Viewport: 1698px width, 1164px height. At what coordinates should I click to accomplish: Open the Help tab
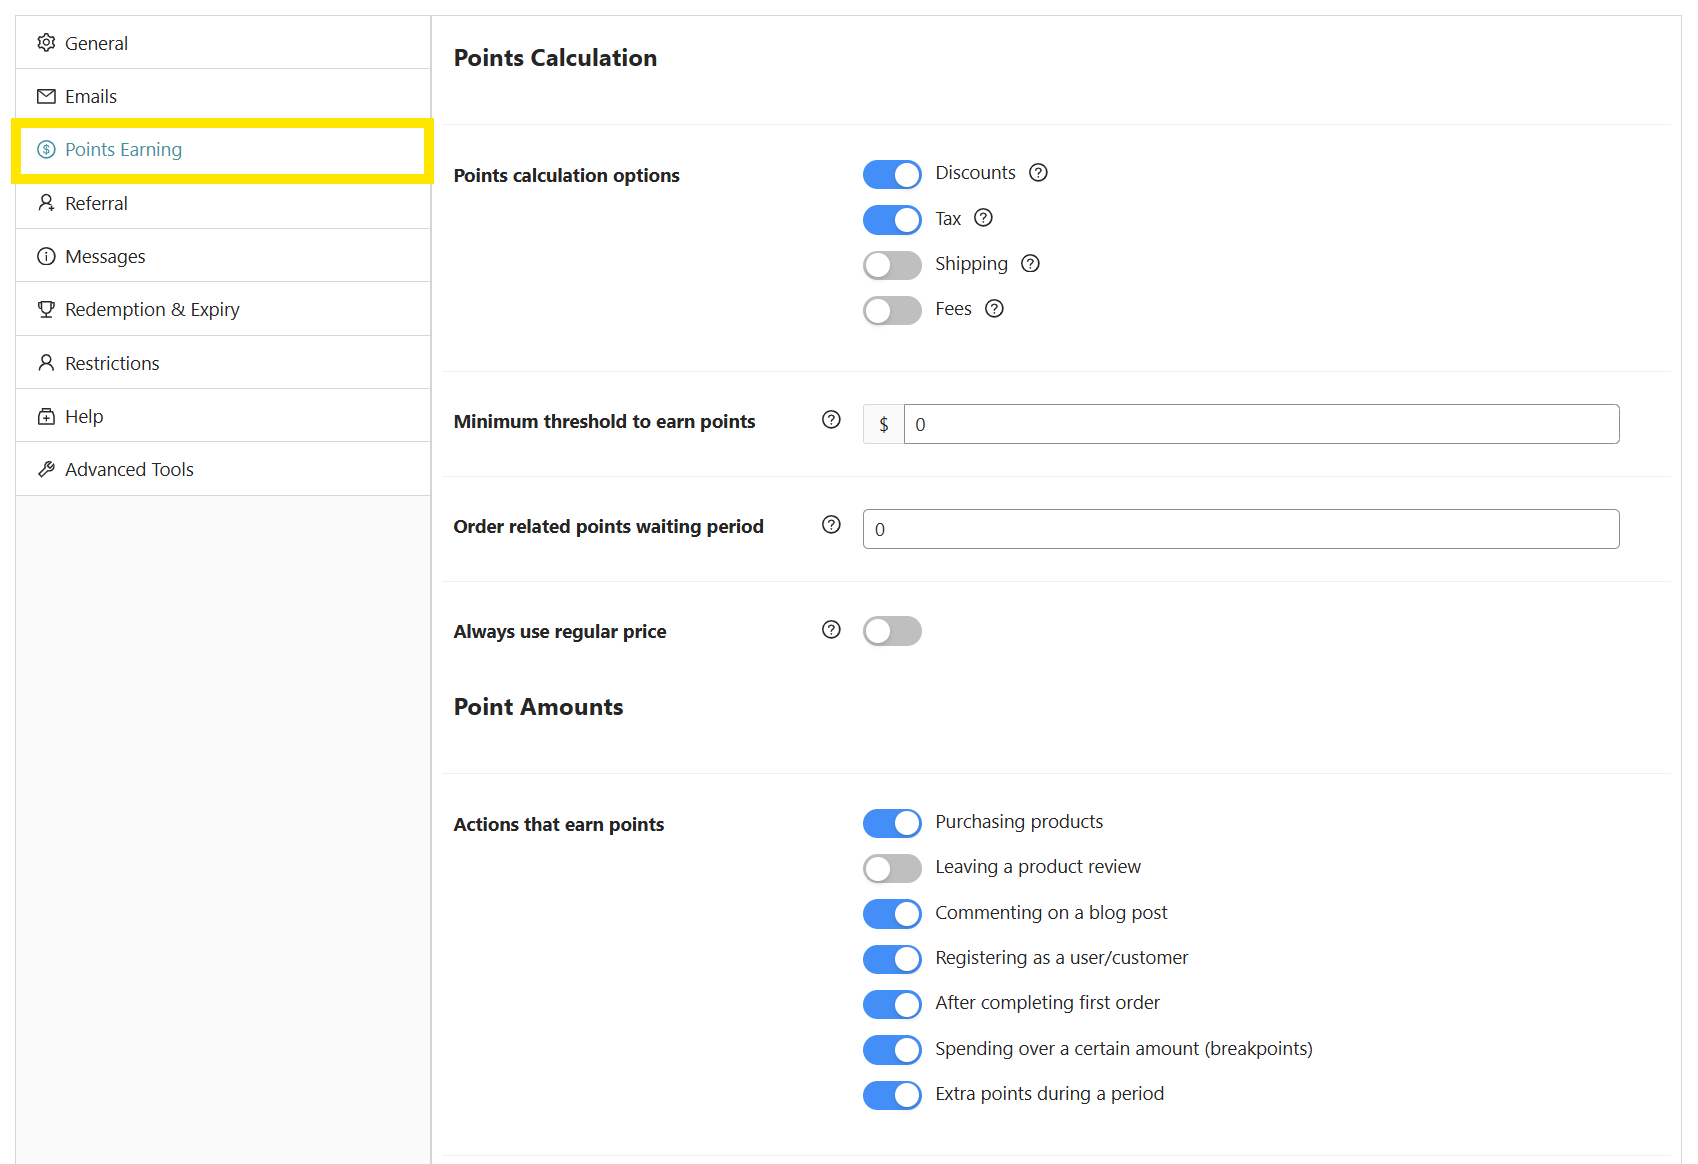click(x=223, y=416)
